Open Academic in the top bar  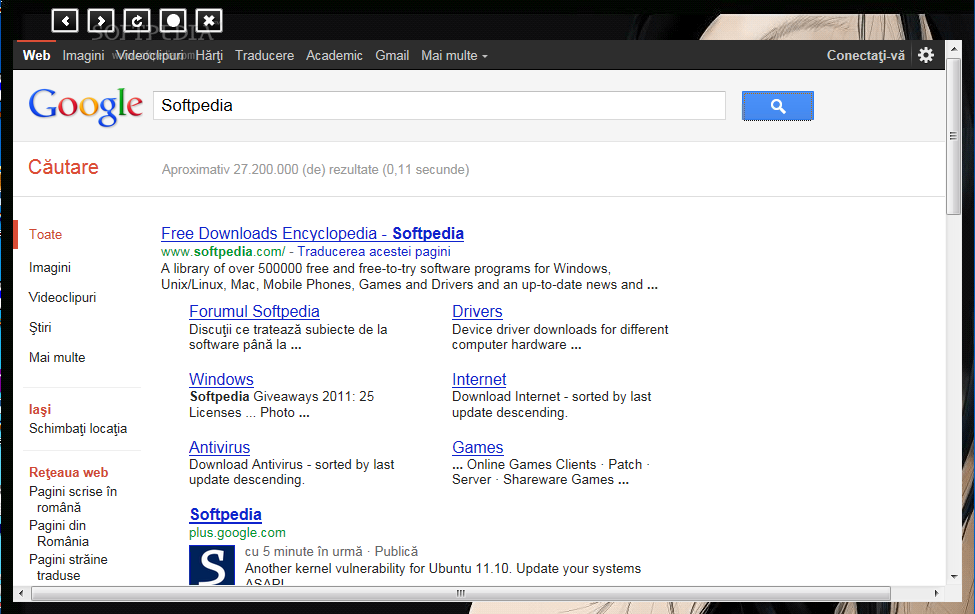coord(334,55)
